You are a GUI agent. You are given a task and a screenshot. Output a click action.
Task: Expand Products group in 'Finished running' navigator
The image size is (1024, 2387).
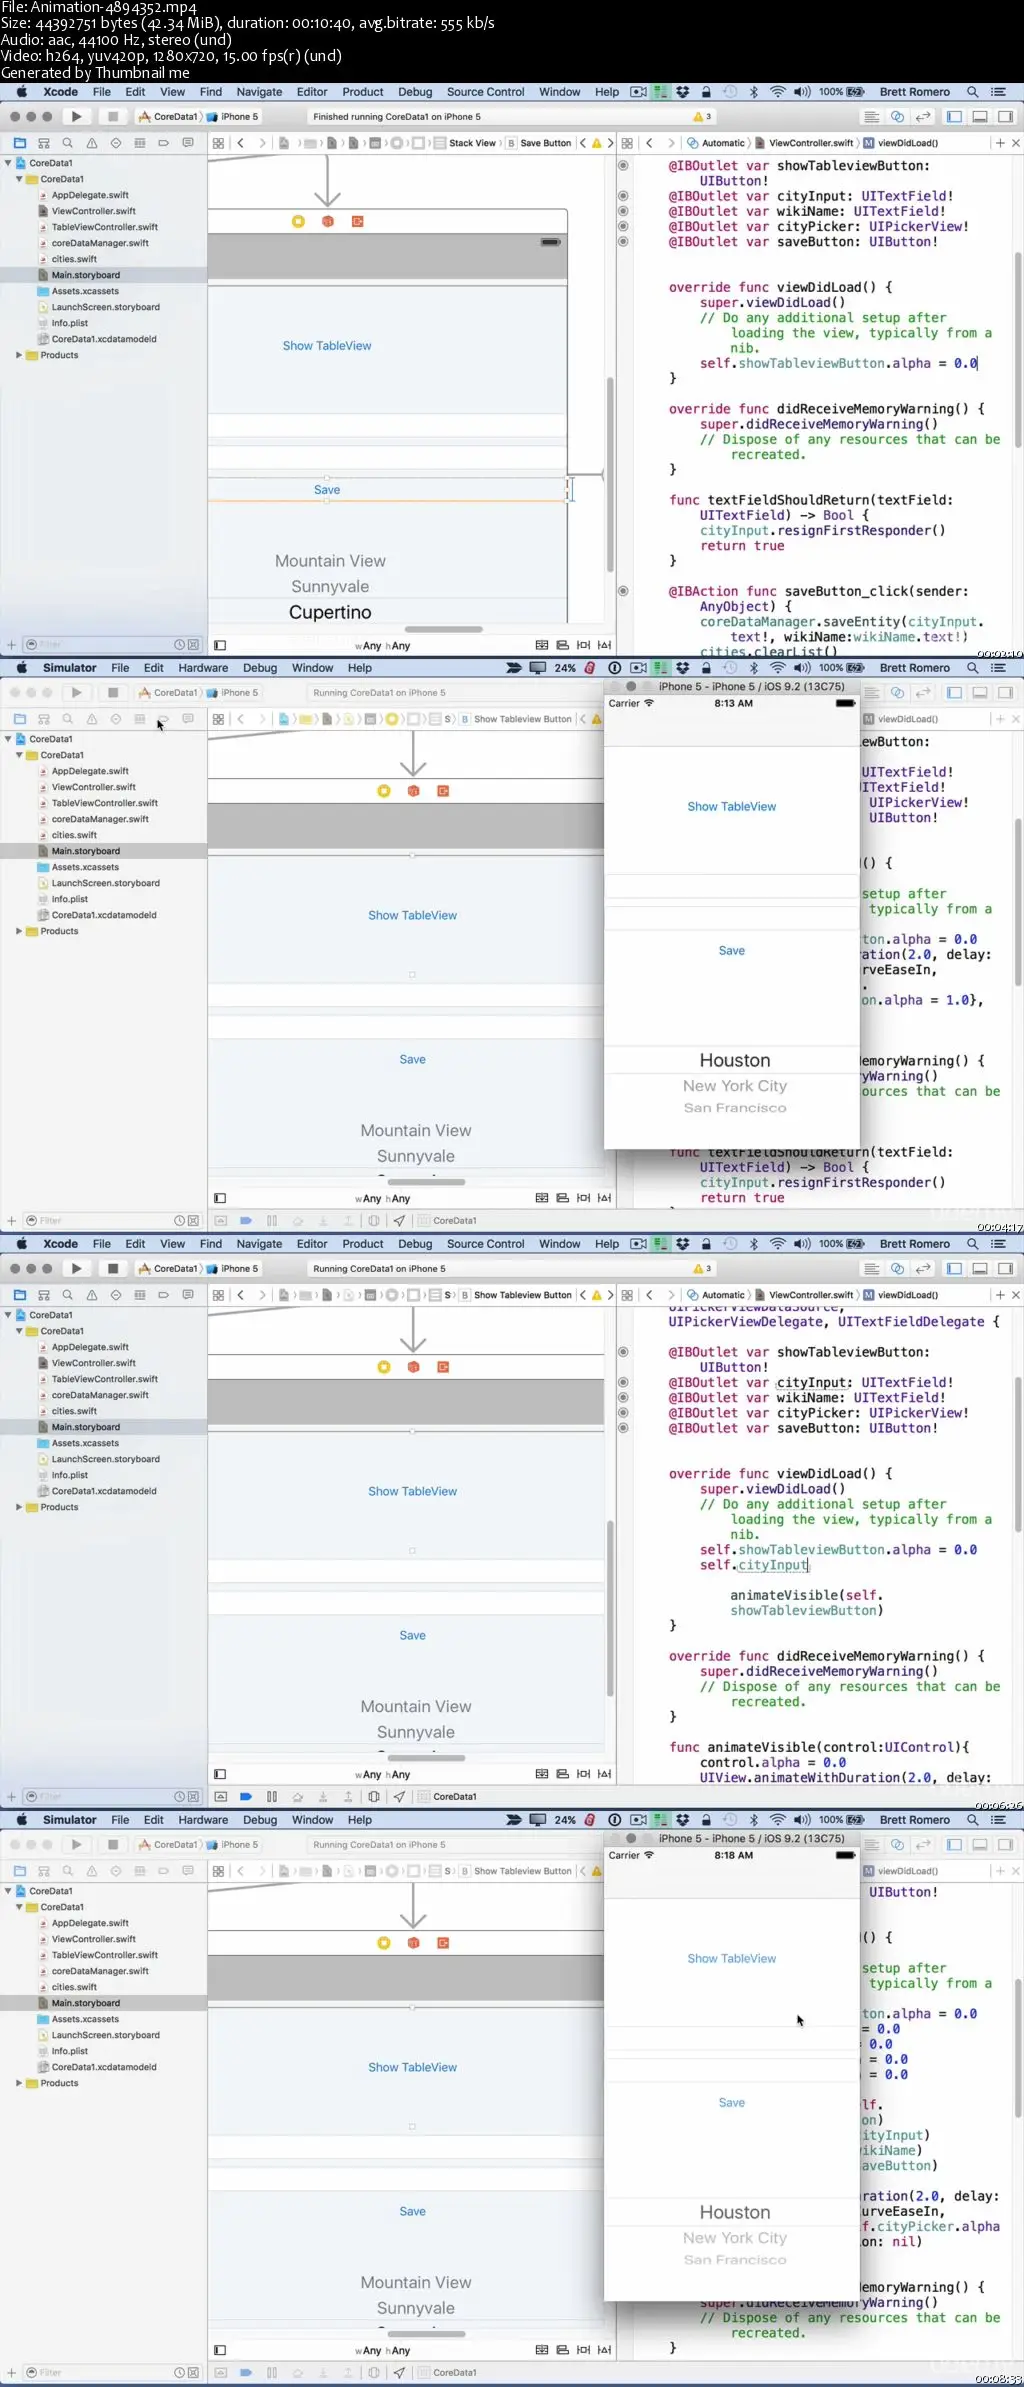19,355
